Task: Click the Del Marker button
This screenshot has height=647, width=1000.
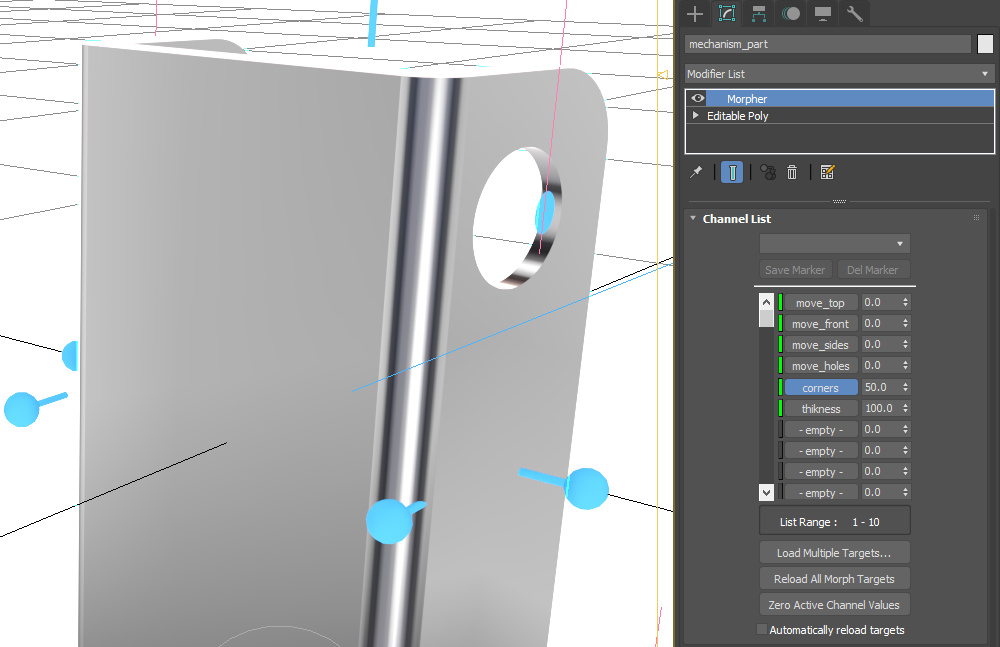Action: tap(873, 270)
